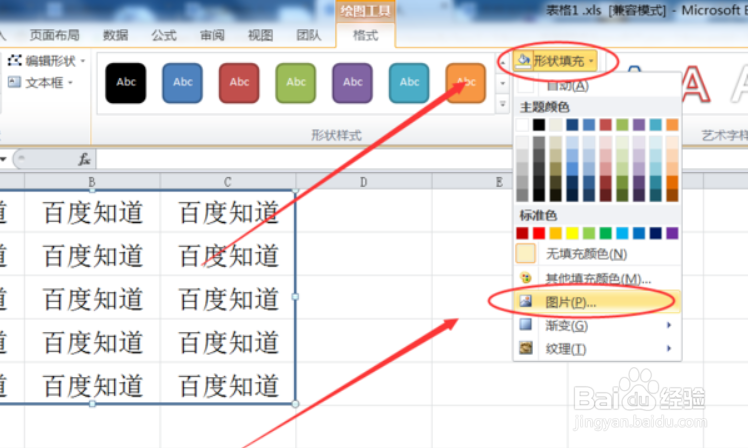Open the 文本框 dropdown
The width and height of the screenshot is (748, 448).
pos(41,83)
